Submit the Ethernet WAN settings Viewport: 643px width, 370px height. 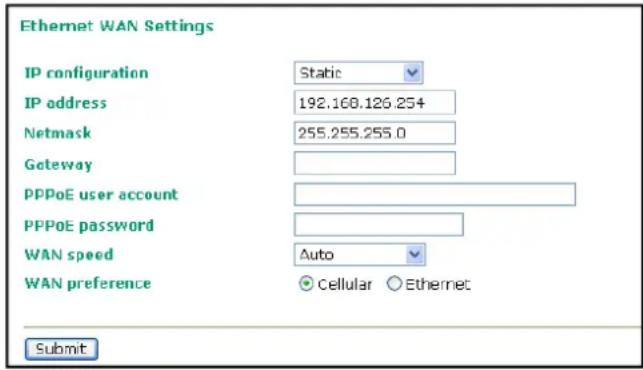62,349
